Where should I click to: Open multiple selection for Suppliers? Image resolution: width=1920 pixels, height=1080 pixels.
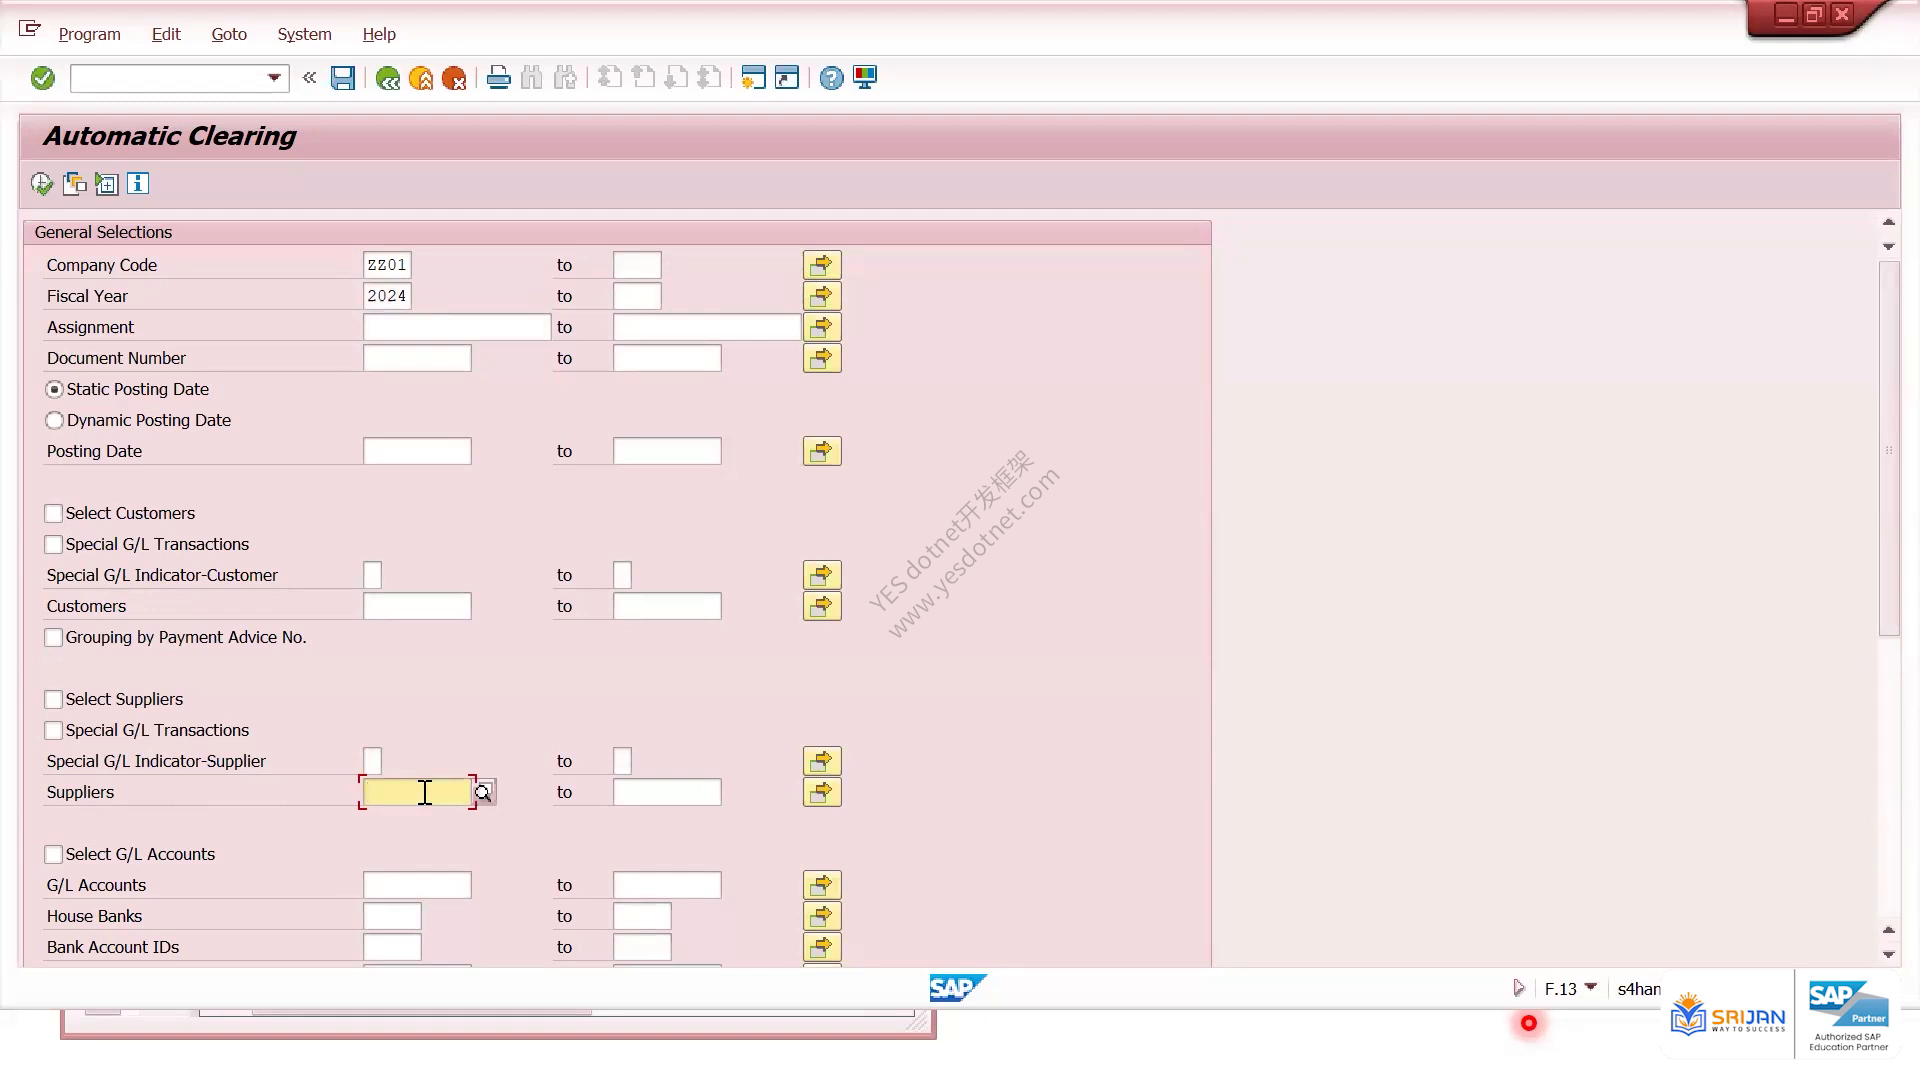(822, 792)
